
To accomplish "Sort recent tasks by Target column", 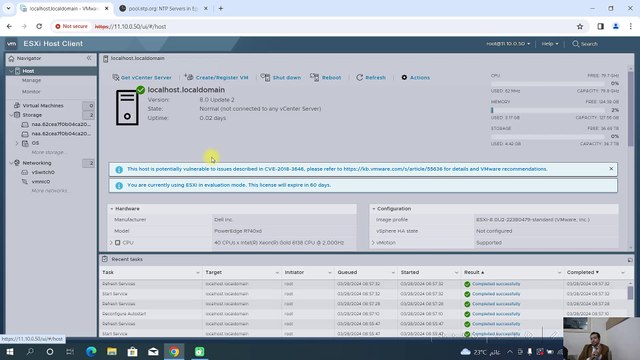I will 213,272.
